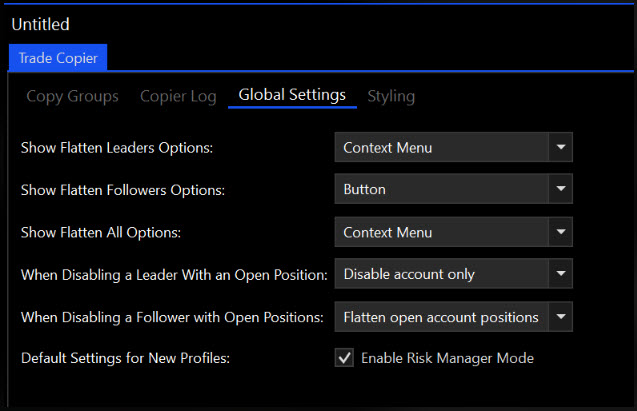Select the Global Settings tab
This screenshot has width=637, height=411.
tap(292, 96)
